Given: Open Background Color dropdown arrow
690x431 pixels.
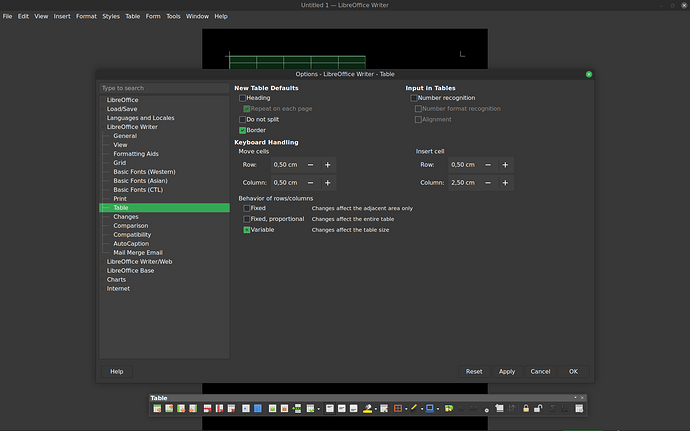Looking at the screenshot, I should pyautogui.click(x=375, y=409).
